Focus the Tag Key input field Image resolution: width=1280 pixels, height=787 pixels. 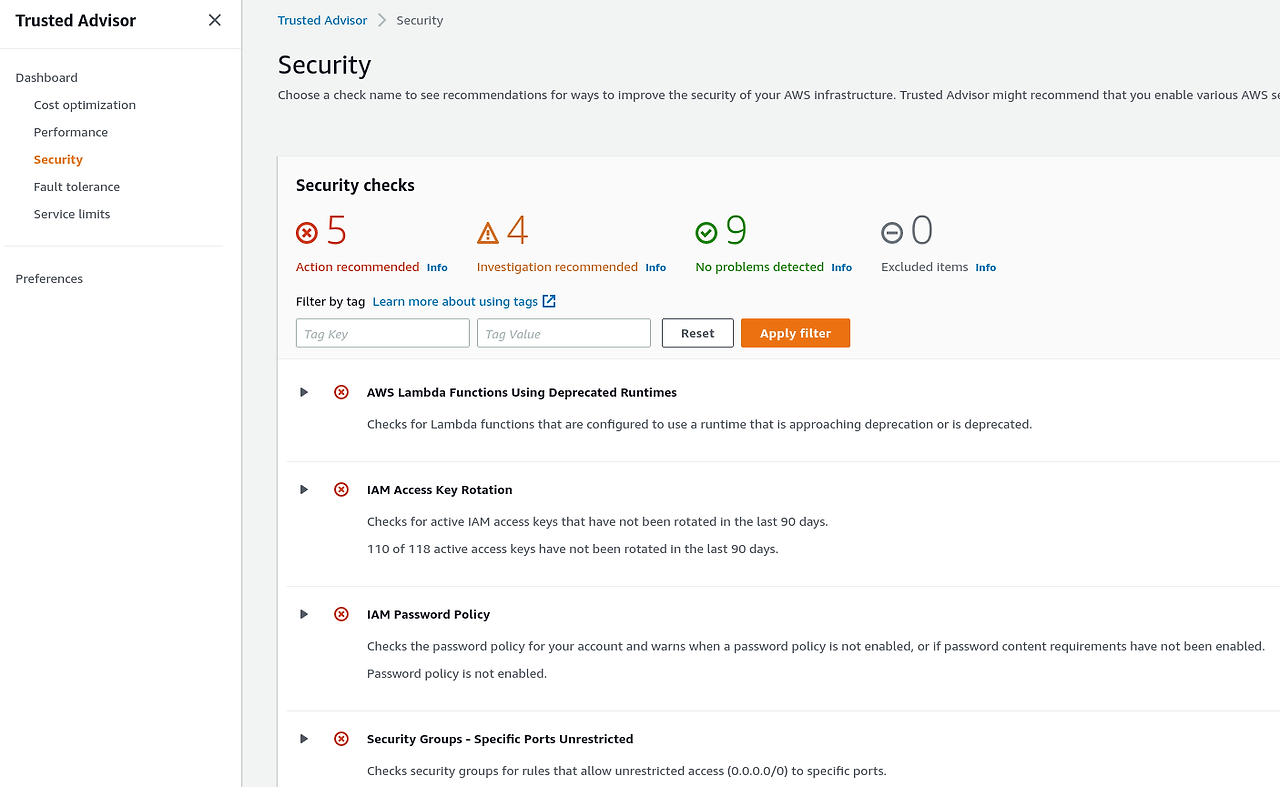383,333
